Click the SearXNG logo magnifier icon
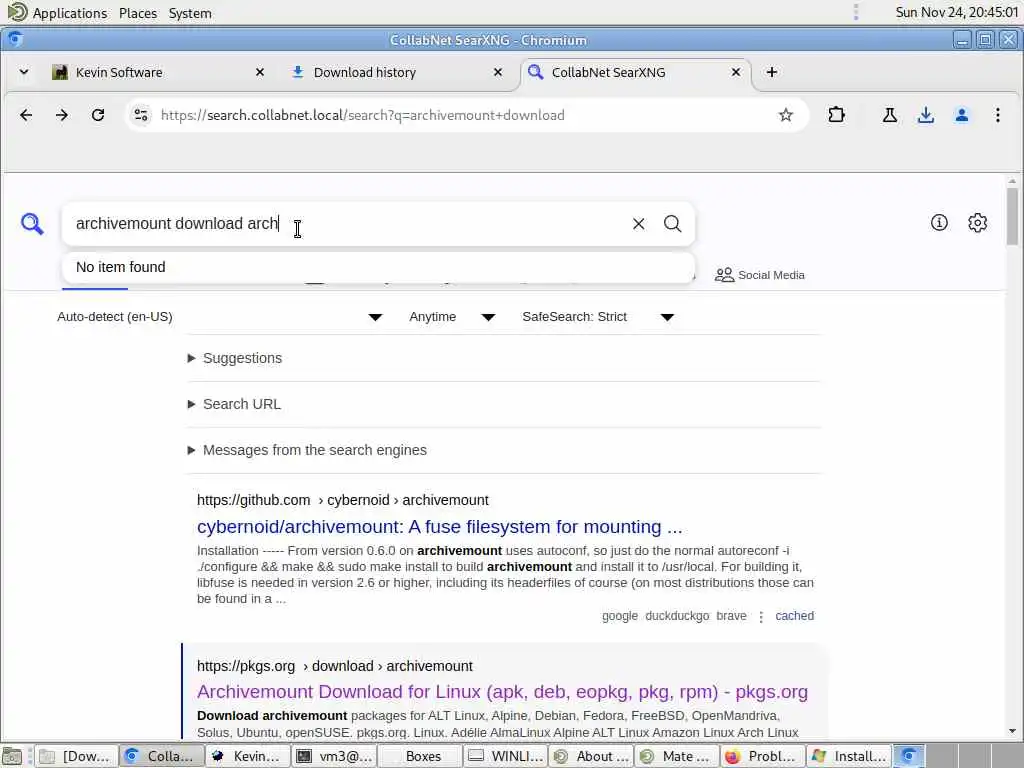1024x768 pixels. 32,224
